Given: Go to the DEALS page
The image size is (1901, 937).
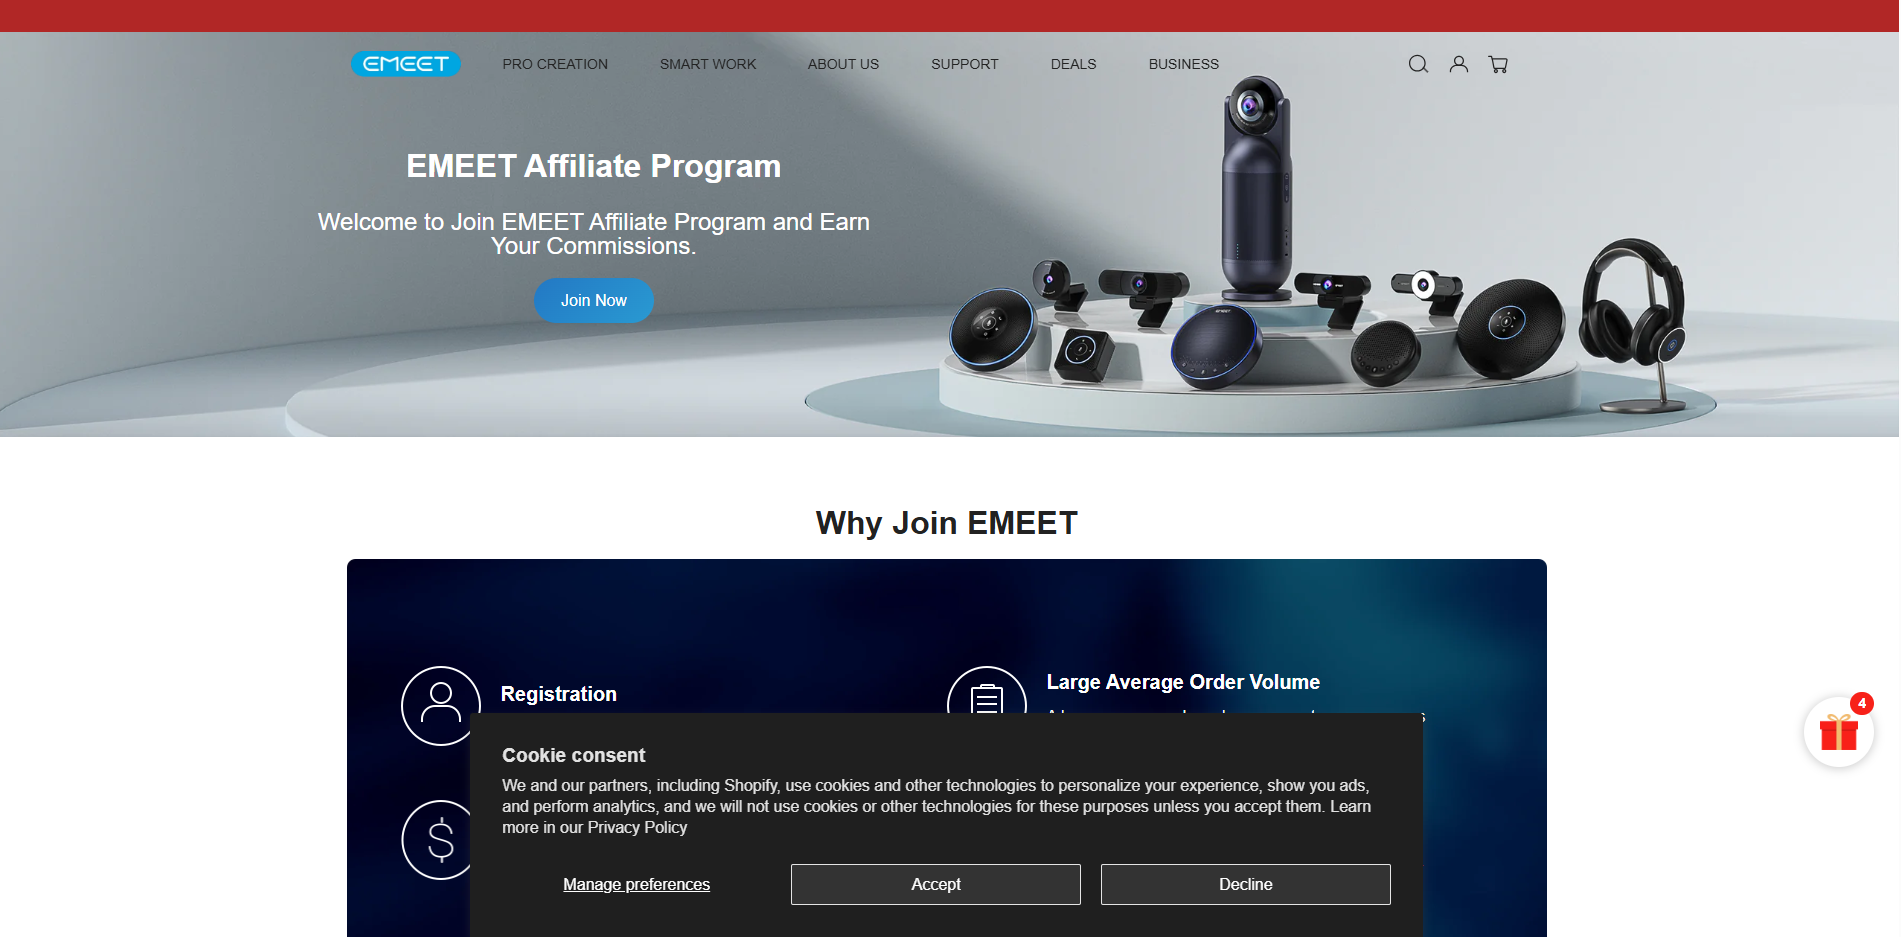Looking at the screenshot, I should click(x=1073, y=64).
